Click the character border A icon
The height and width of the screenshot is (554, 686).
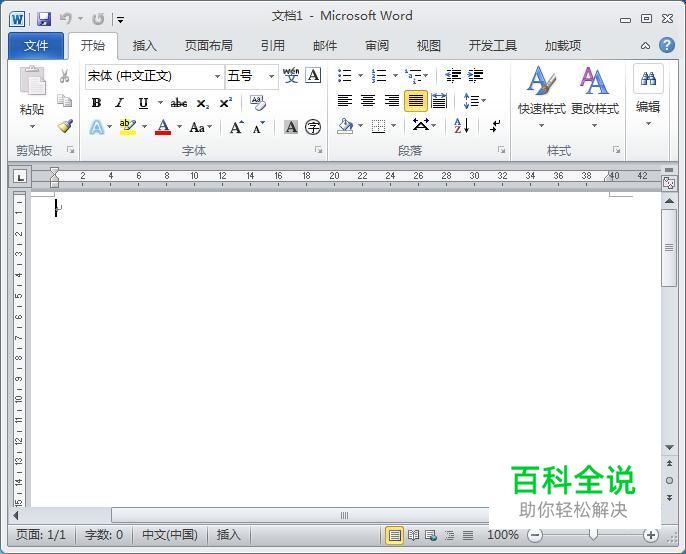pos(313,76)
